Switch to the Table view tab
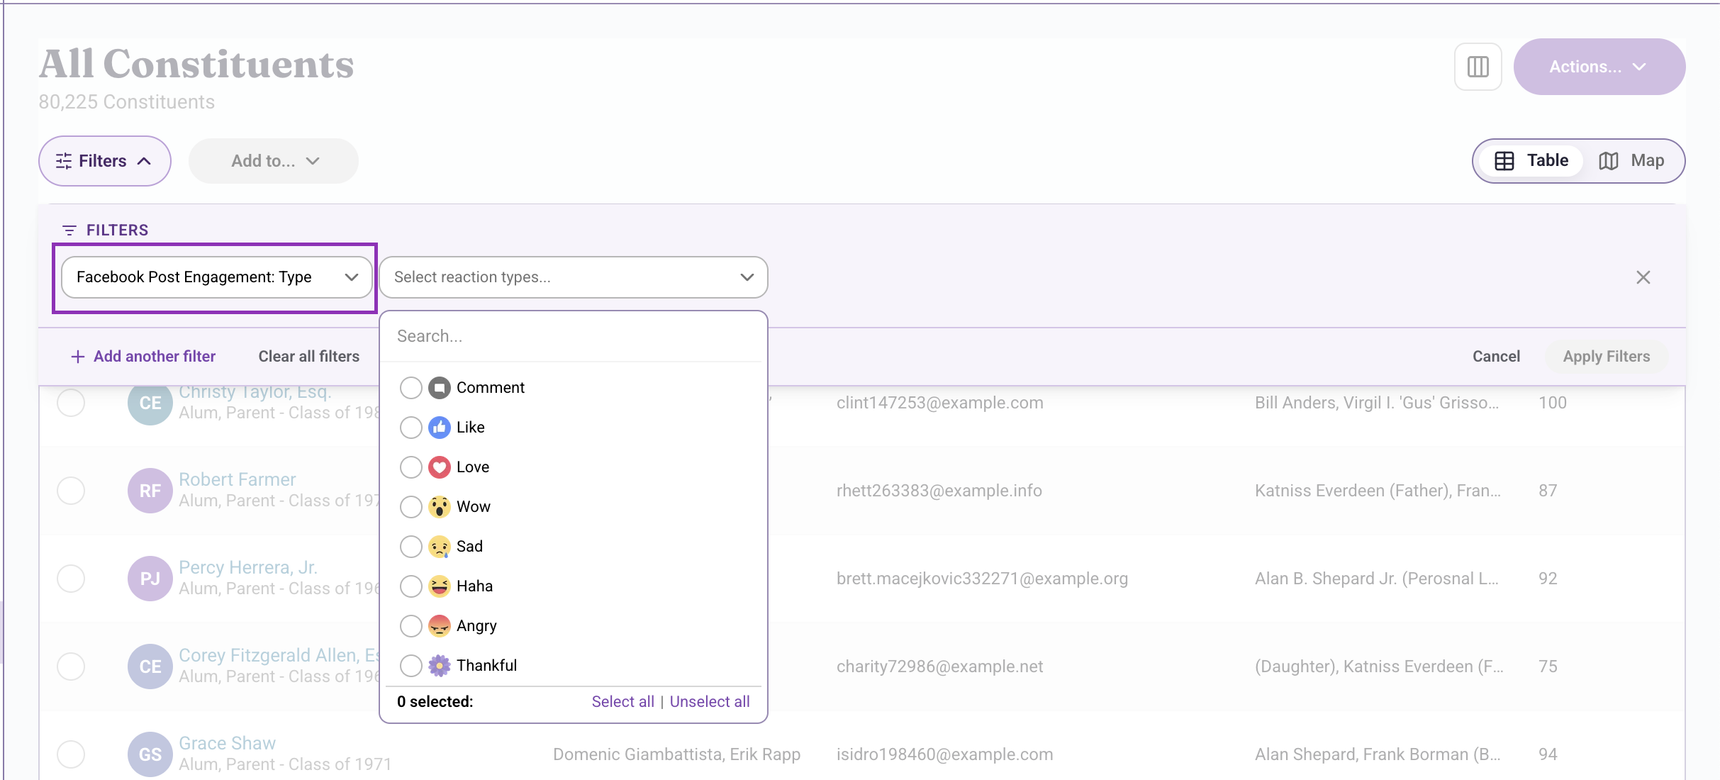The image size is (1720, 780). pyautogui.click(x=1531, y=161)
